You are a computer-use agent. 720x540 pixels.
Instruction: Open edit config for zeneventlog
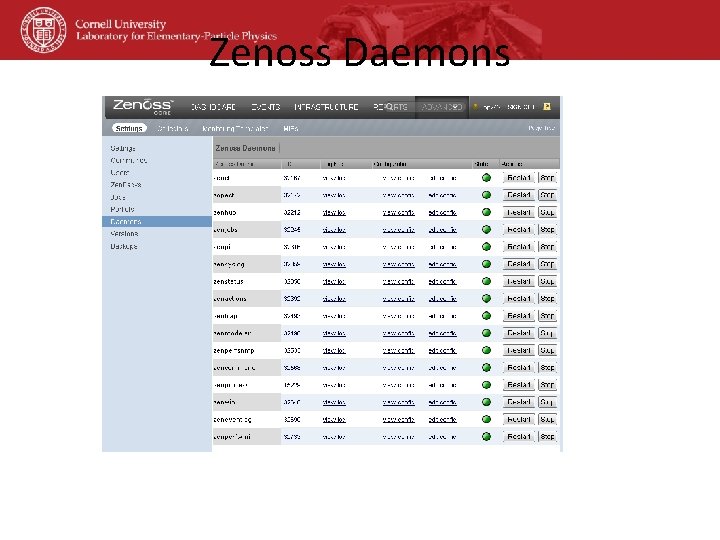coord(442,419)
